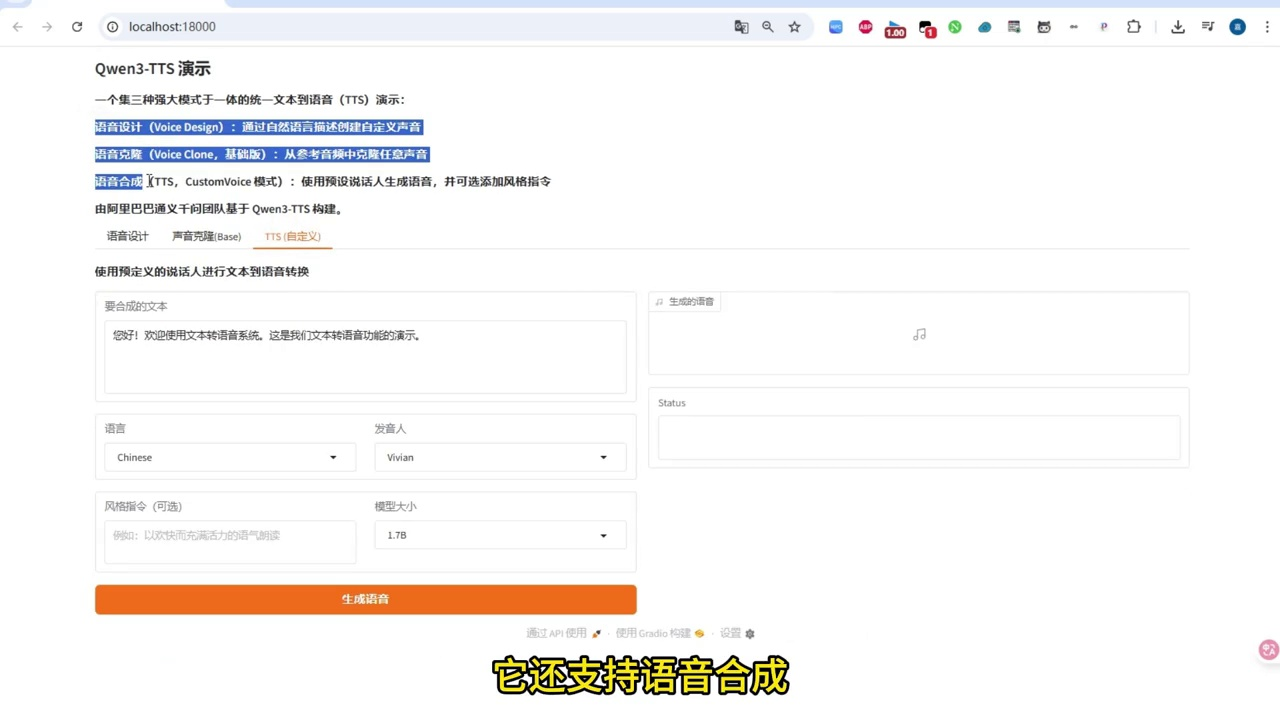
Task: Open the 模型大小 1.7B dropdown
Action: click(x=500, y=535)
